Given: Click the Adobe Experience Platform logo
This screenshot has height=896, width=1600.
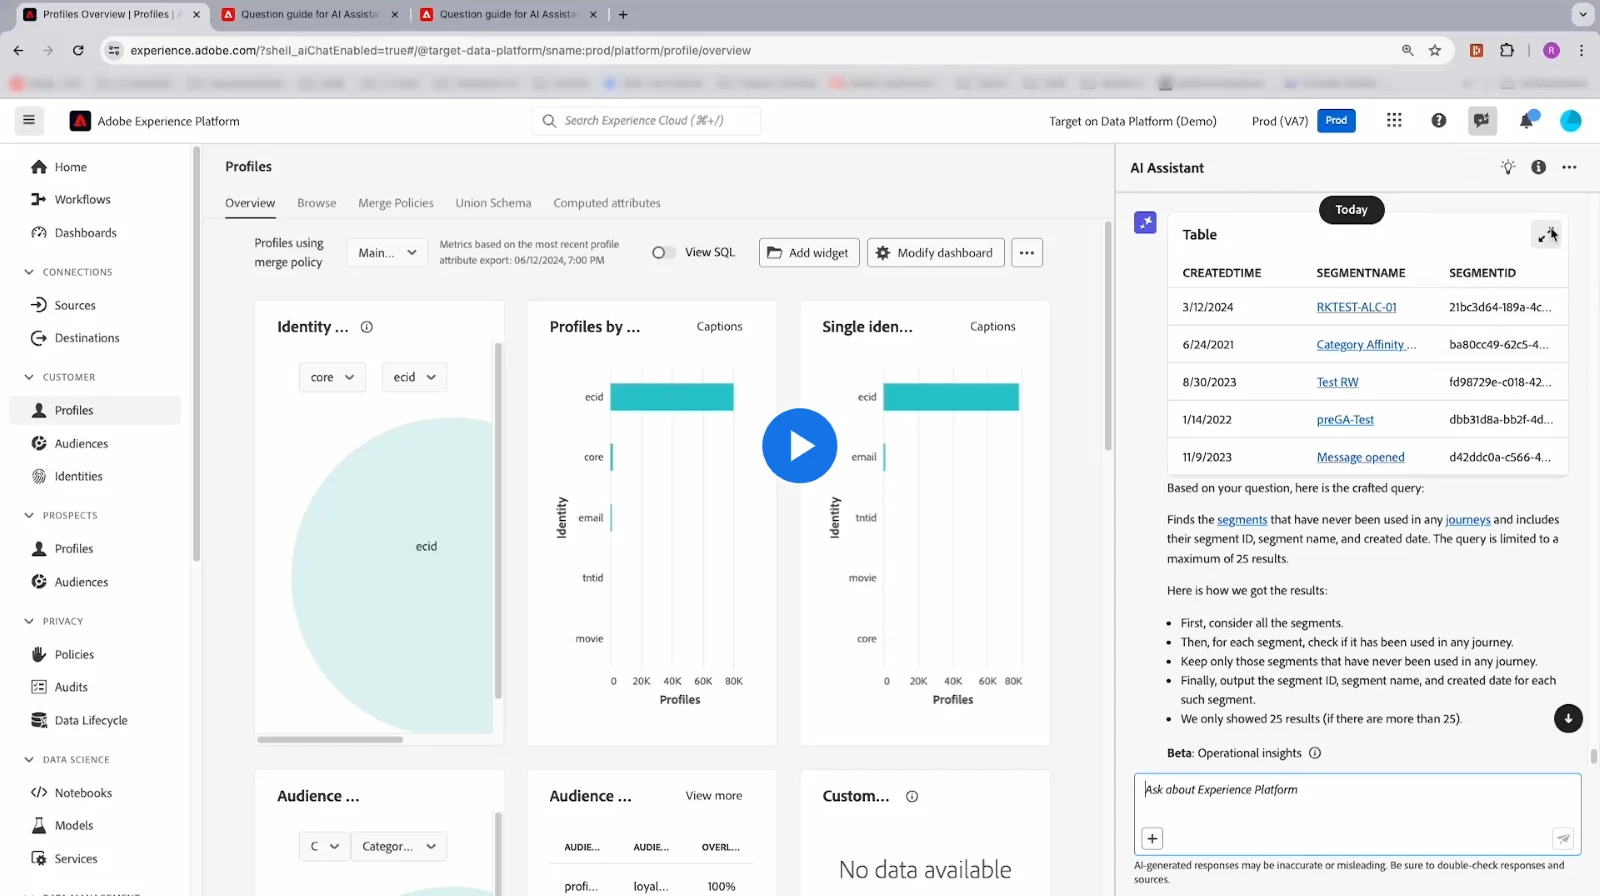Looking at the screenshot, I should click(80, 121).
